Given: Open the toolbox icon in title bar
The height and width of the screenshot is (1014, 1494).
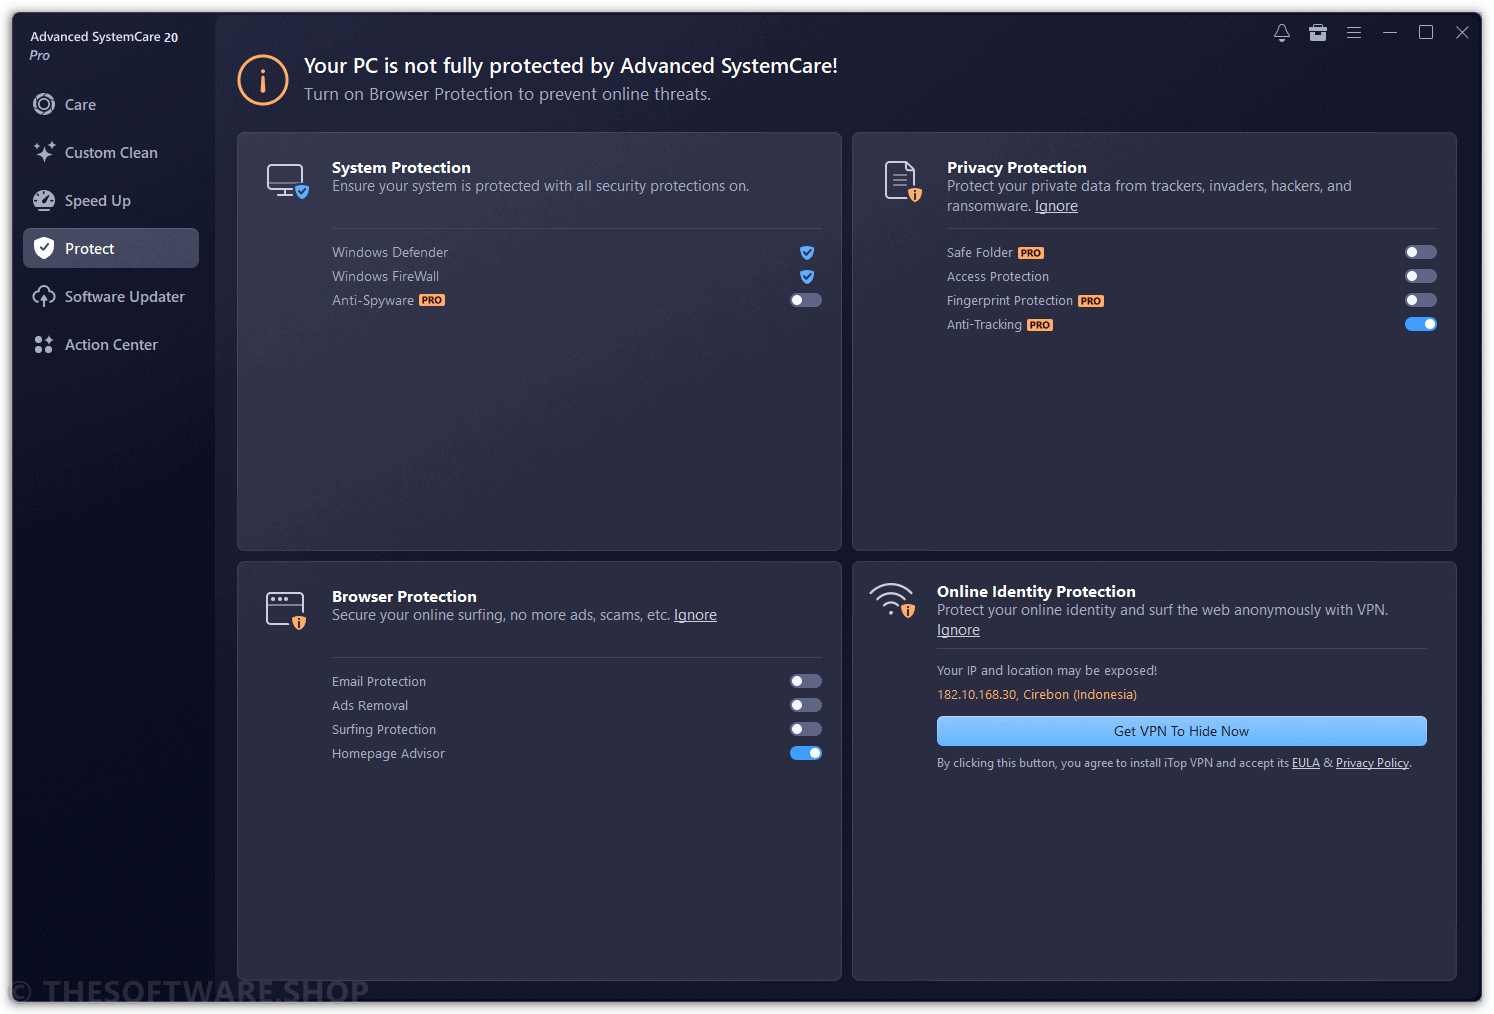Looking at the screenshot, I should (x=1318, y=33).
